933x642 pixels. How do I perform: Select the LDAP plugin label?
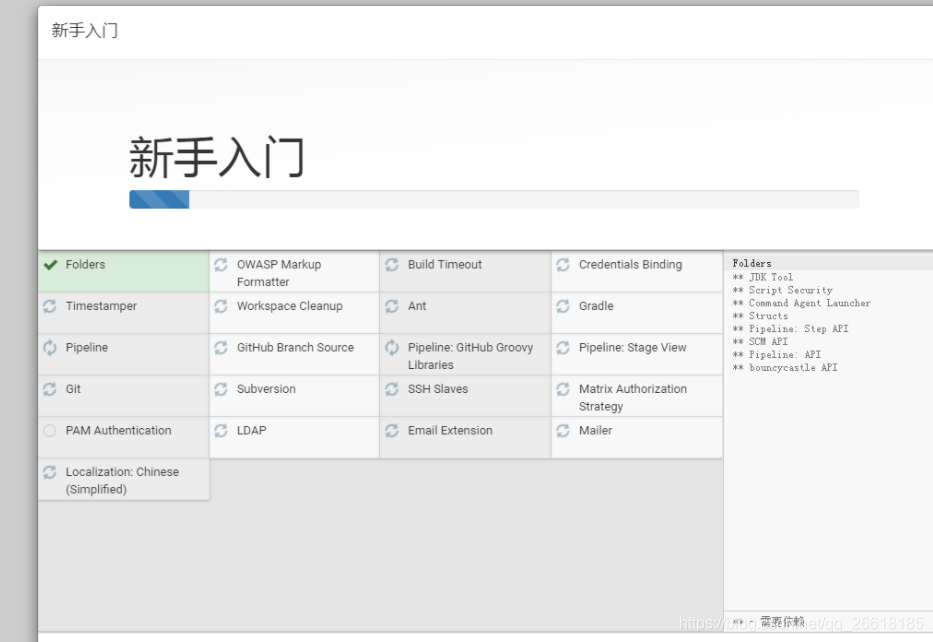coord(252,430)
